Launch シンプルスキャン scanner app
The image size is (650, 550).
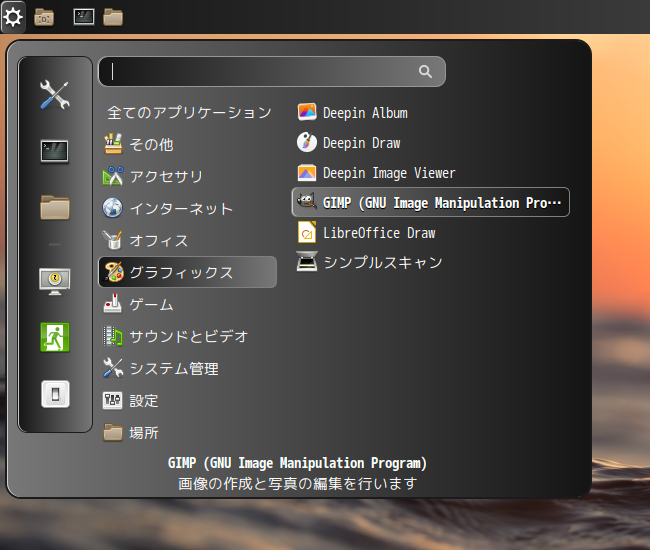(x=431, y=262)
